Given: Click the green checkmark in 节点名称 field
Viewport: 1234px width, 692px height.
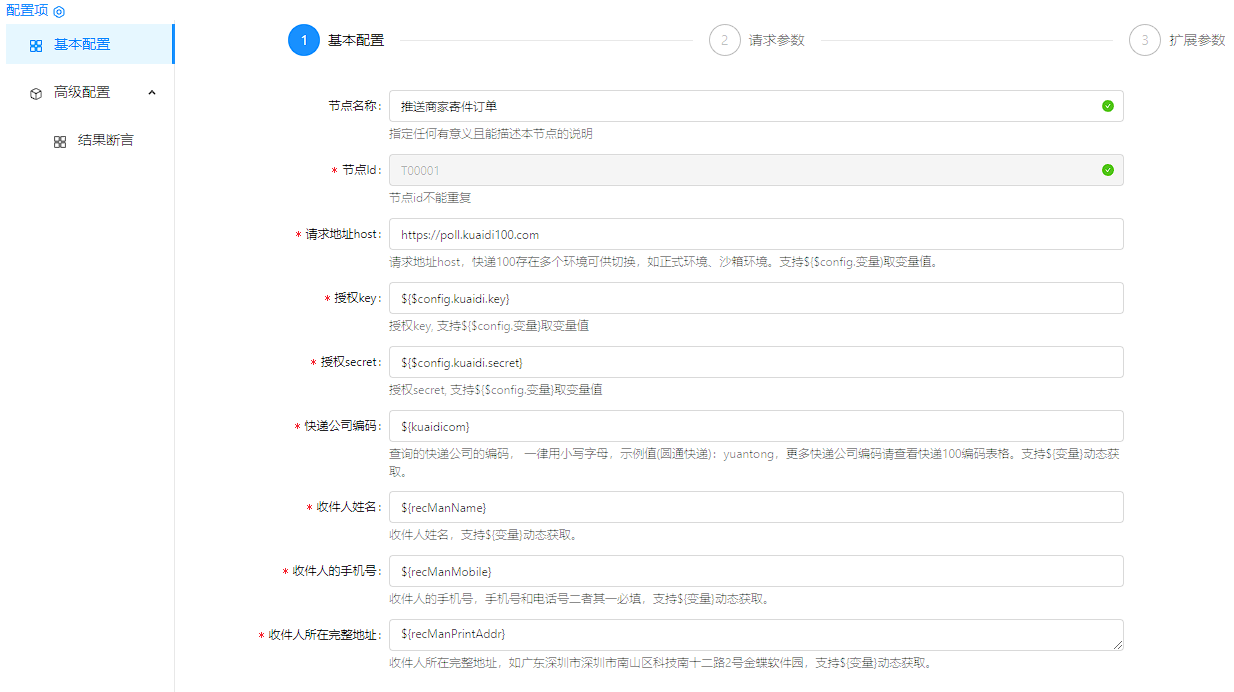Looking at the screenshot, I should pos(1107,106).
